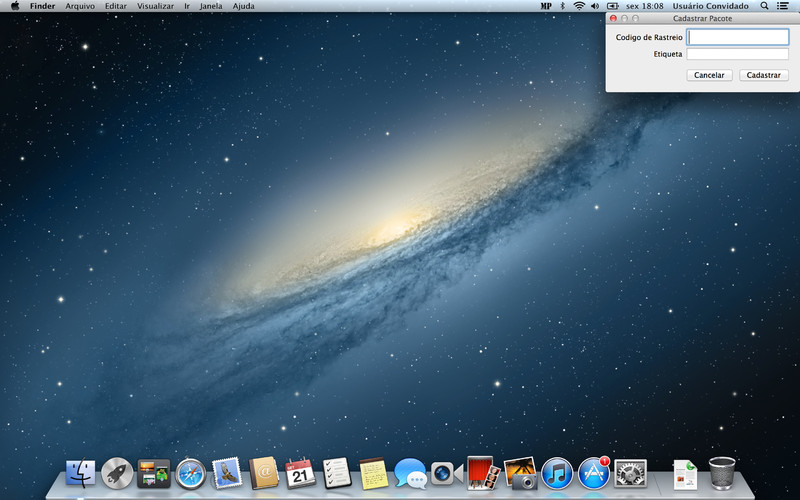Open the Finder menu
800x500 pixels.
[x=42, y=6]
